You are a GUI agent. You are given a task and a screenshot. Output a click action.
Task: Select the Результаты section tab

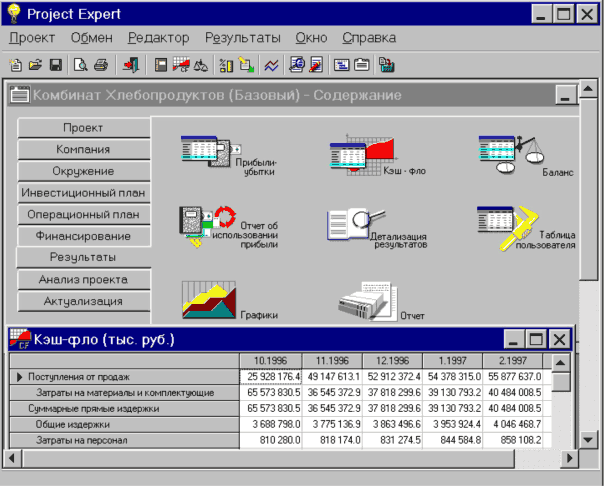(84, 258)
